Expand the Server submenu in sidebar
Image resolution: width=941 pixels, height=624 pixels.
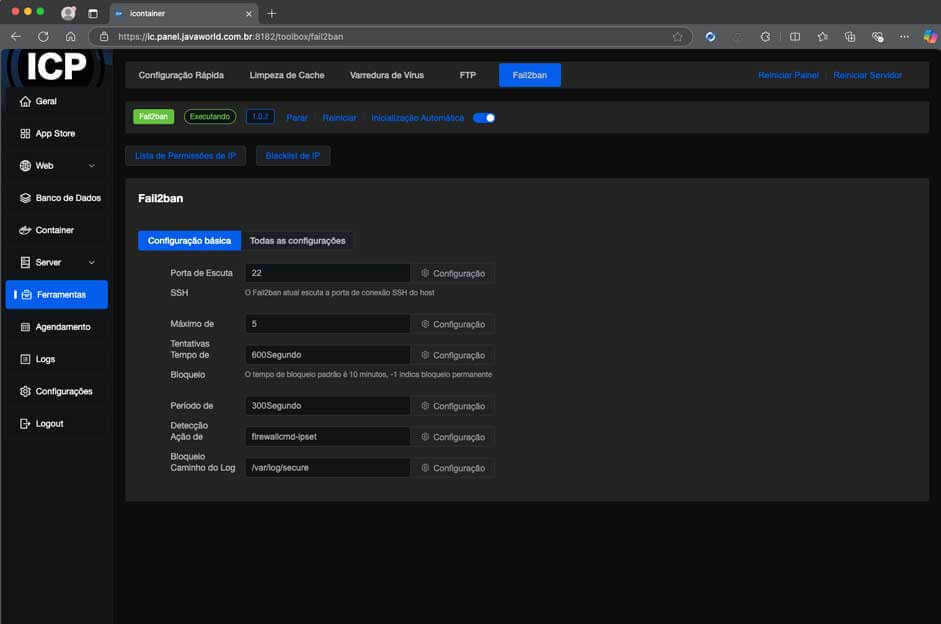92,263
